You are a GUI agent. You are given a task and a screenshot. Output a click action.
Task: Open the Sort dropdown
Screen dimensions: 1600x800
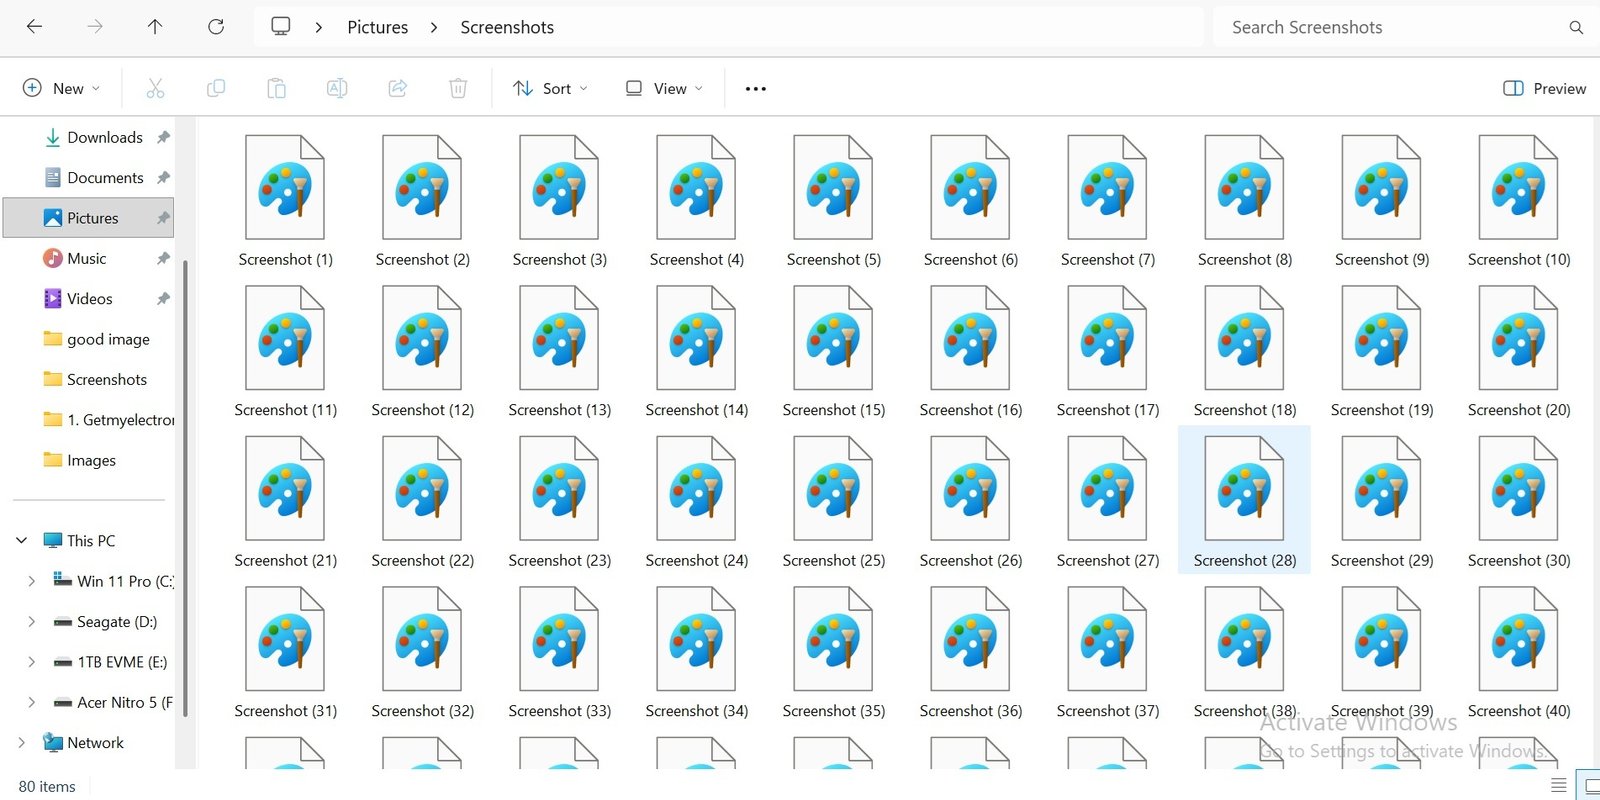pyautogui.click(x=550, y=88)
